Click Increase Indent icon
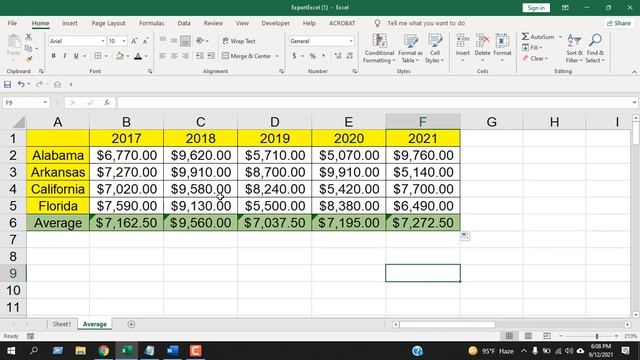This screenshot has width=640, height=360. click(211, 56)
